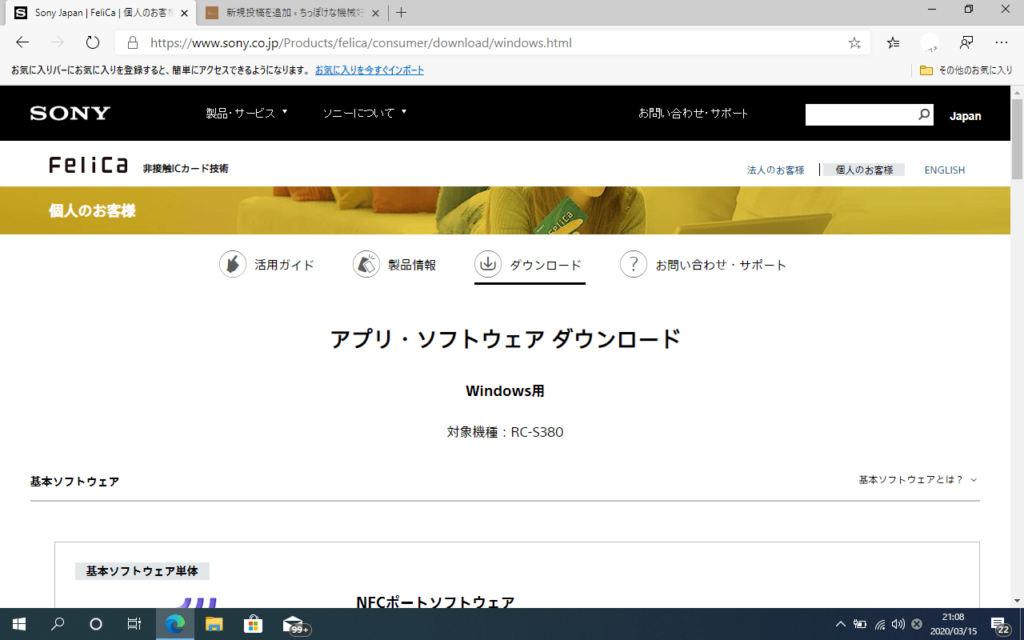1024x640 pixels.
Task: Reload the current page
Action: [x=93, y=42]
